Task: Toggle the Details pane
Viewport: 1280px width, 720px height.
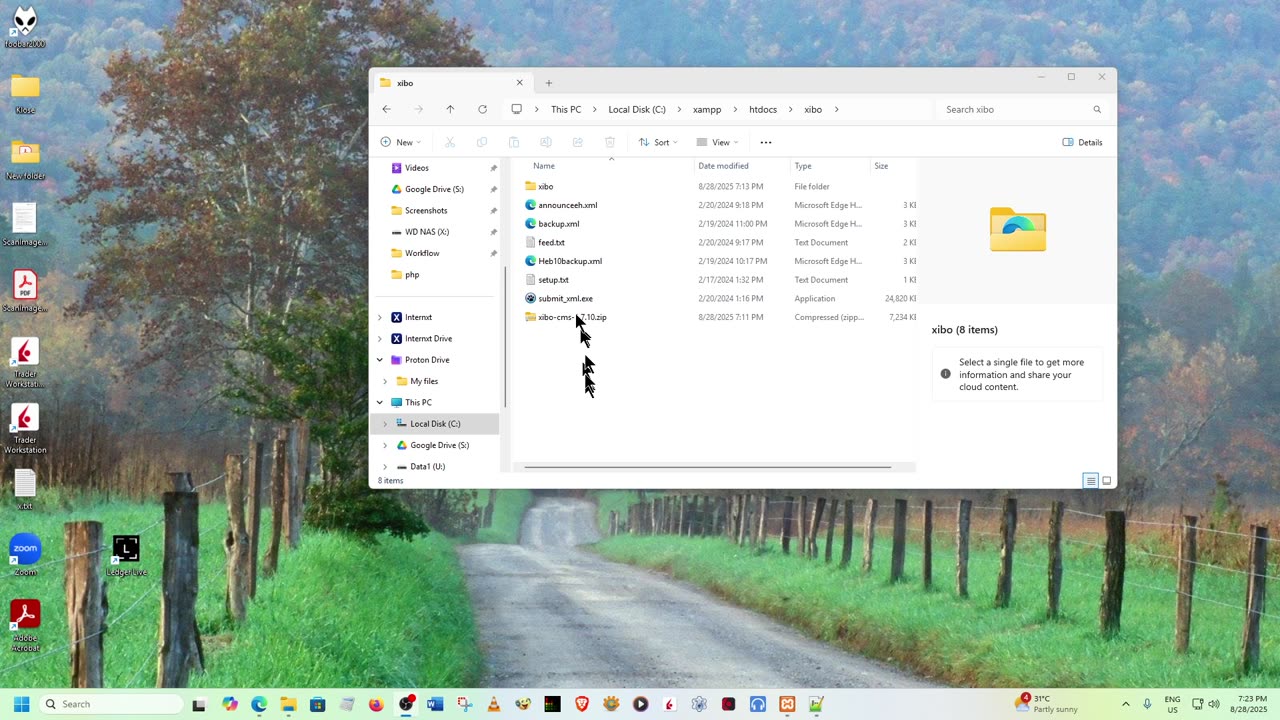Action: coord(1083,142)
